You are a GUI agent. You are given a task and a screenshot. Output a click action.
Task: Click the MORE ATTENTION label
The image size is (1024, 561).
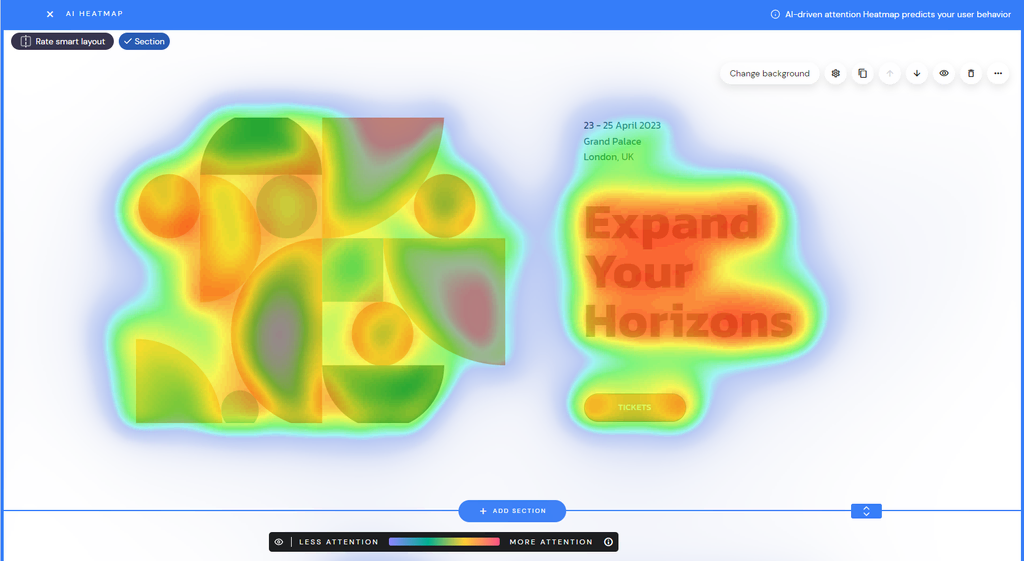coord(551,542)
